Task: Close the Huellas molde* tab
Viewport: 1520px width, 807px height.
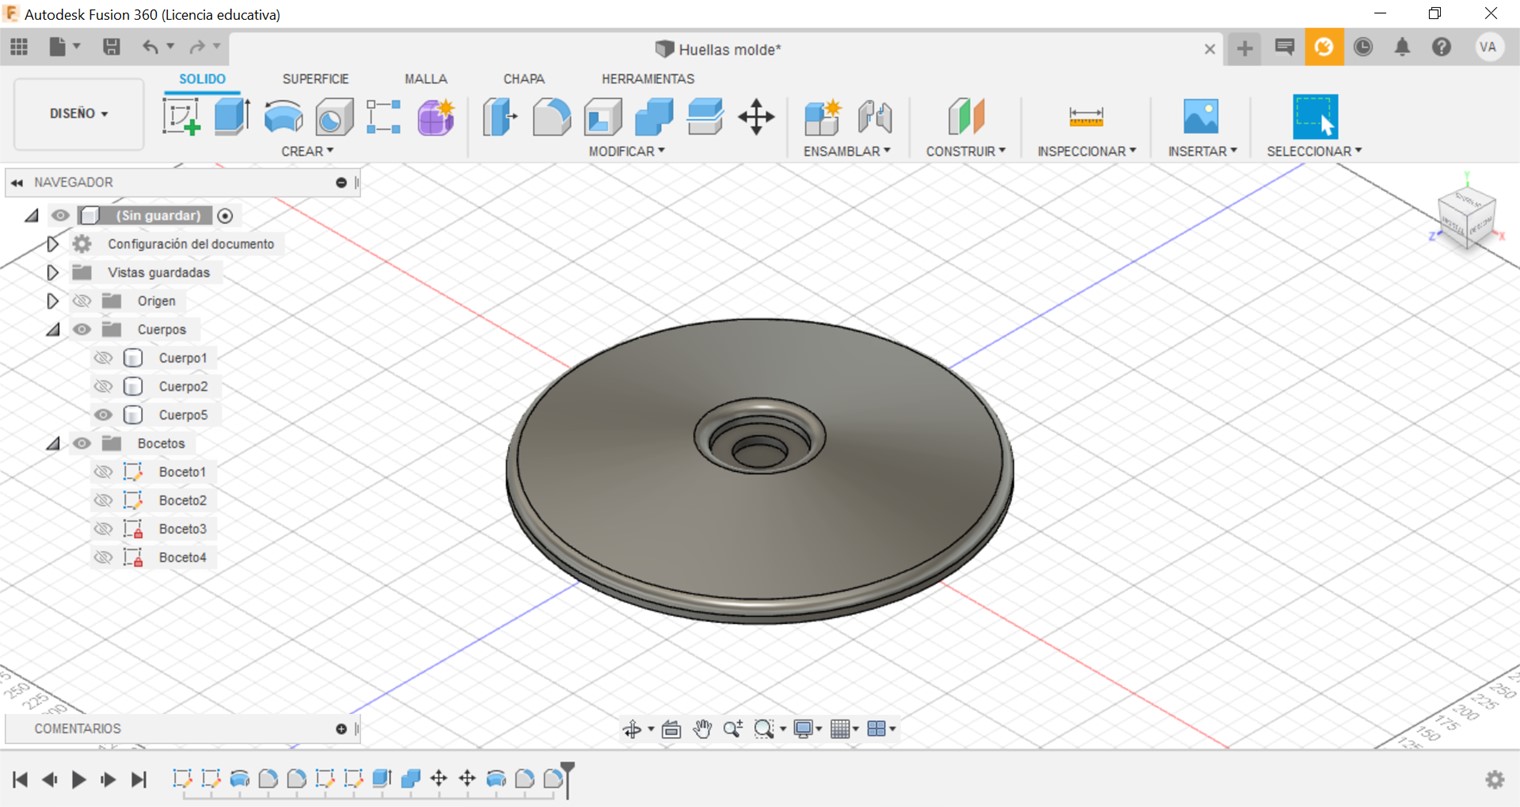Action: click(x=1209, y=49)
